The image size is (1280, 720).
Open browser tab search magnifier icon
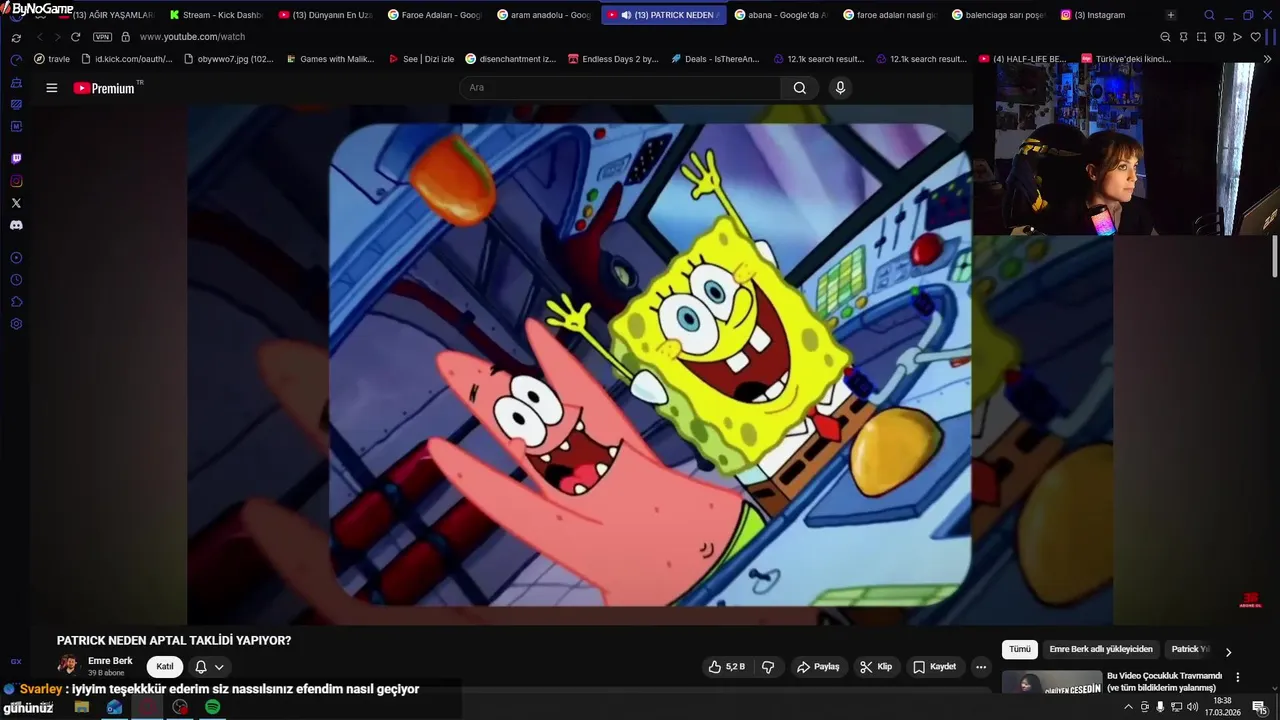pos(1209,15)
